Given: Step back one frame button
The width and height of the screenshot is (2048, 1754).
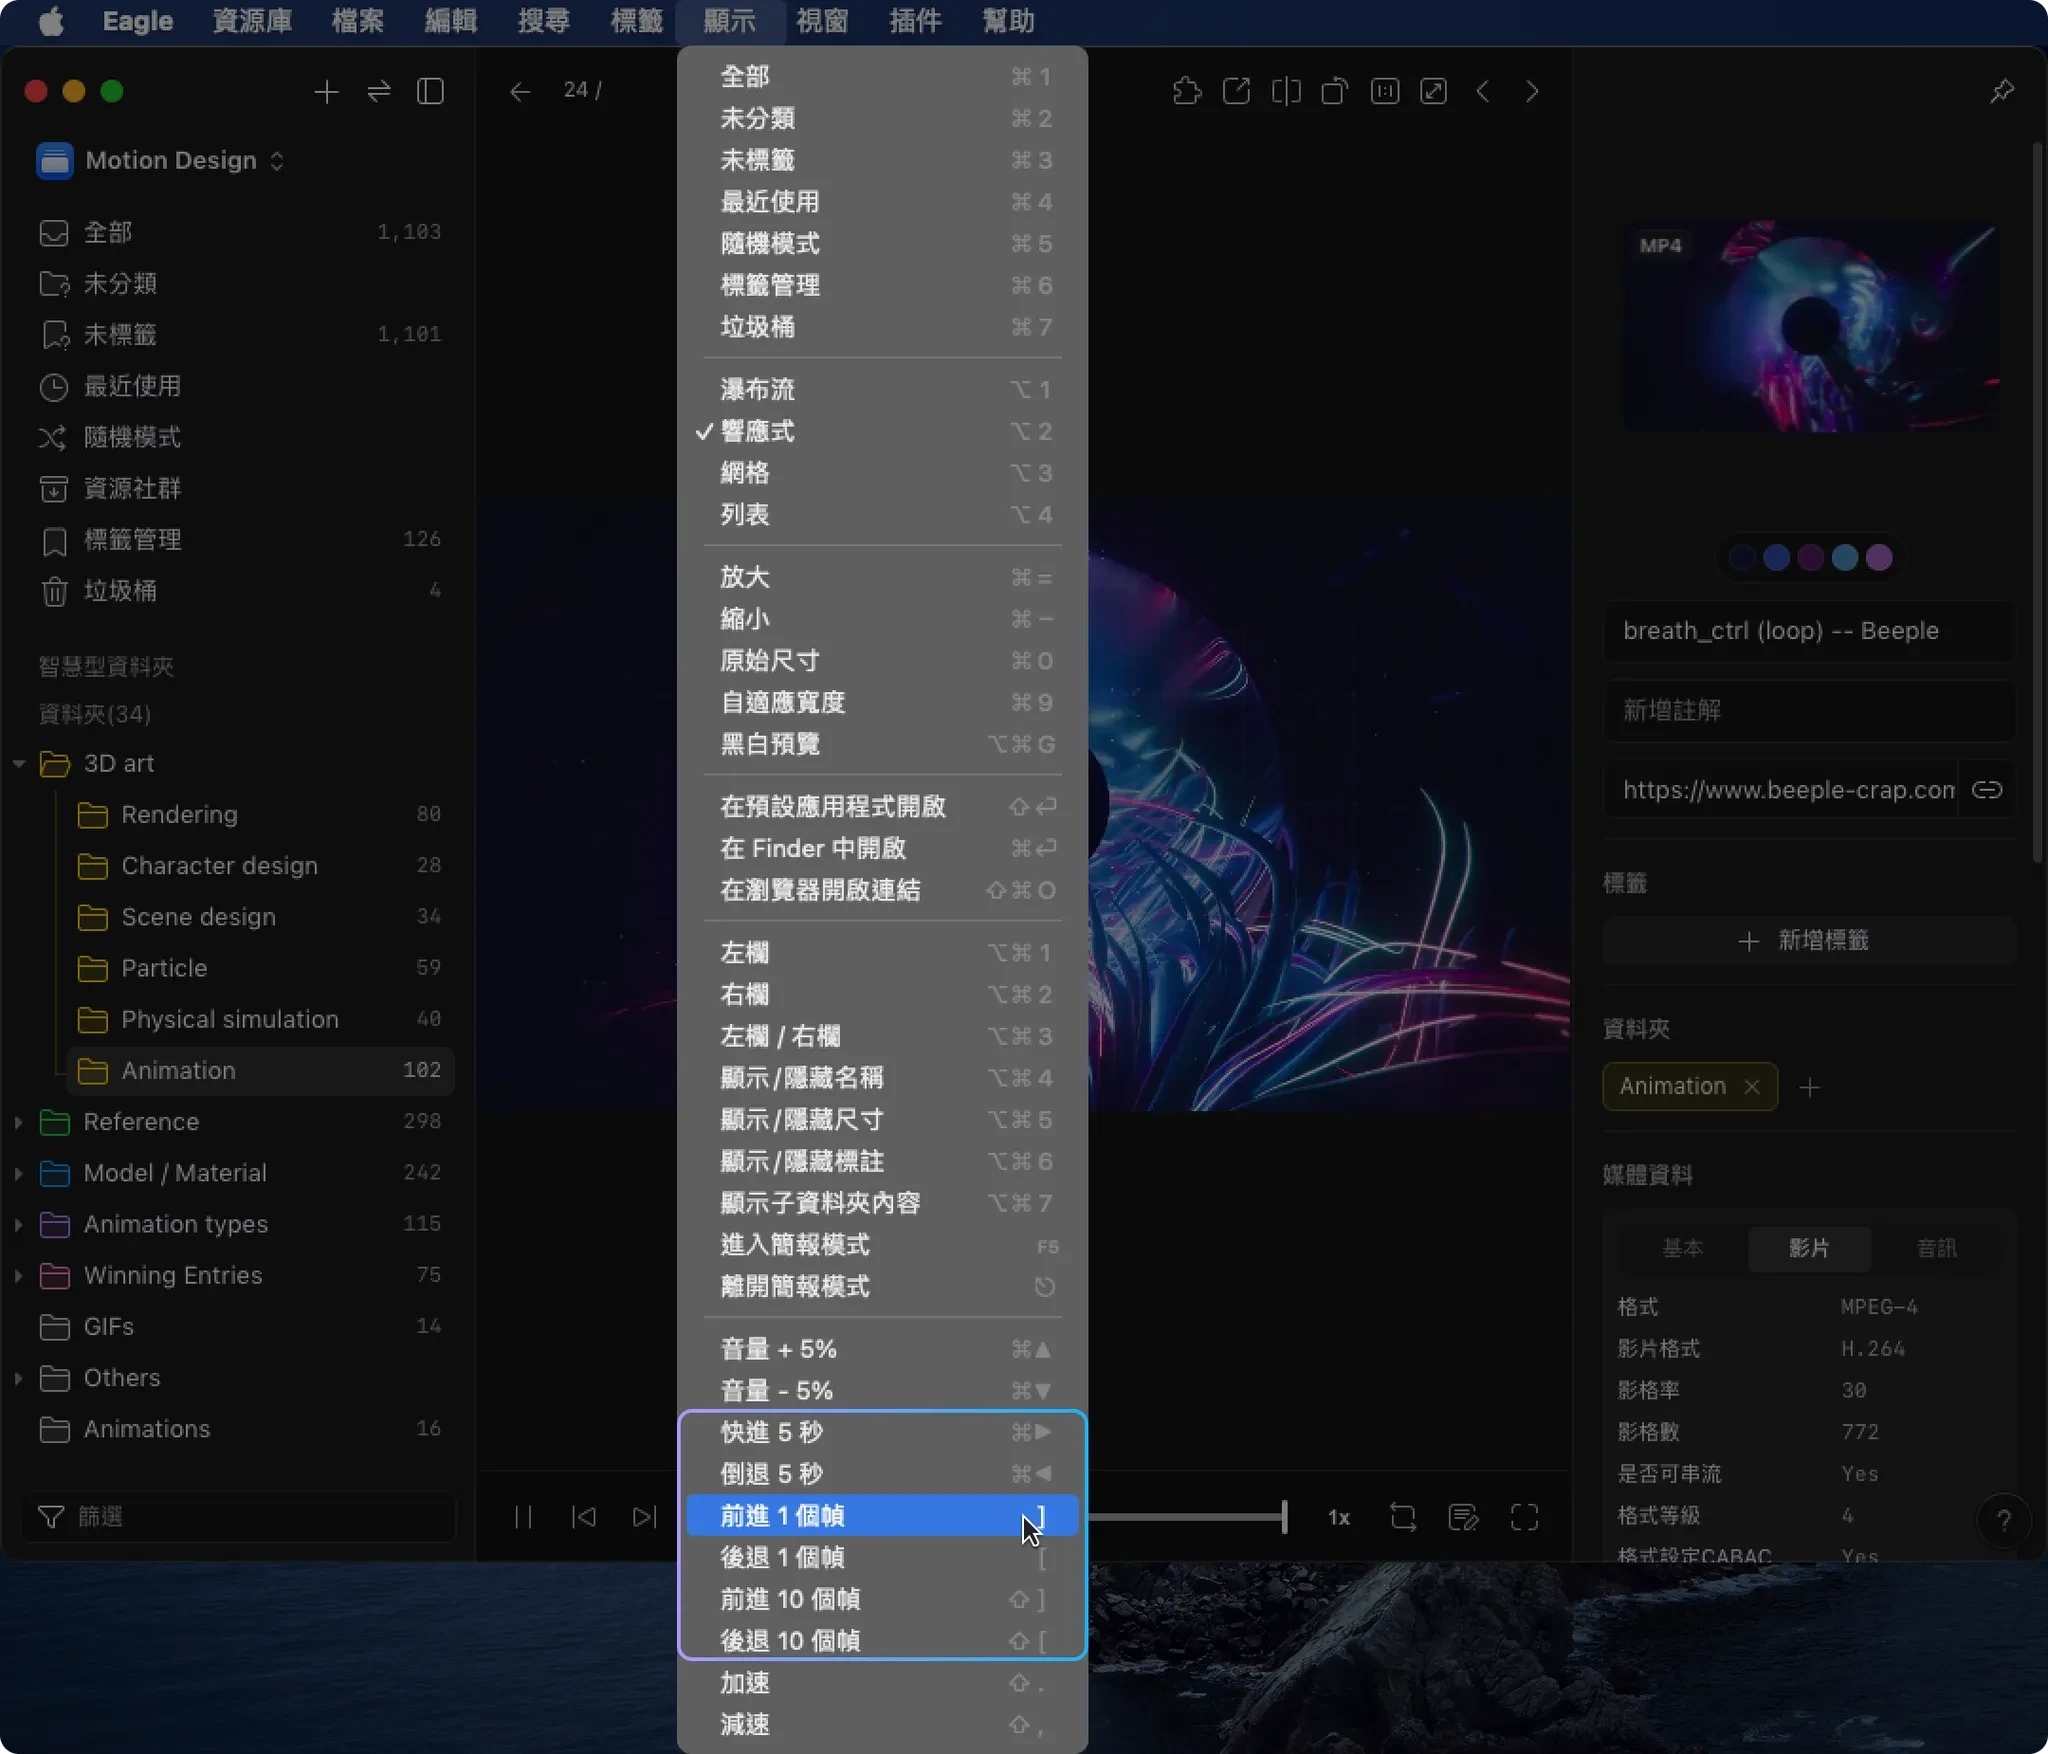Looking at the screenshot, I should (x=584, y=1517).
